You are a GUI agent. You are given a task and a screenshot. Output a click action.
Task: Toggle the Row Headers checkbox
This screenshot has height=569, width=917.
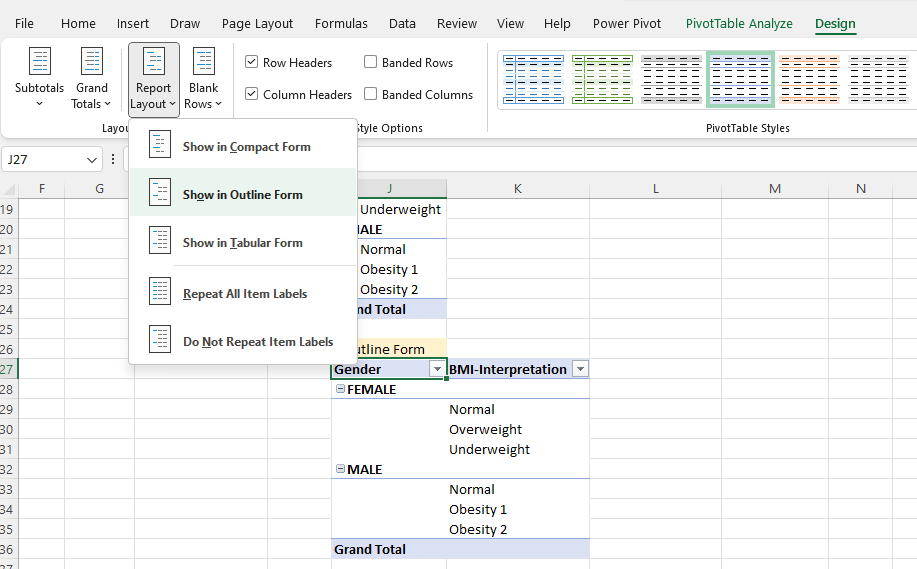(x=251, y=62)
